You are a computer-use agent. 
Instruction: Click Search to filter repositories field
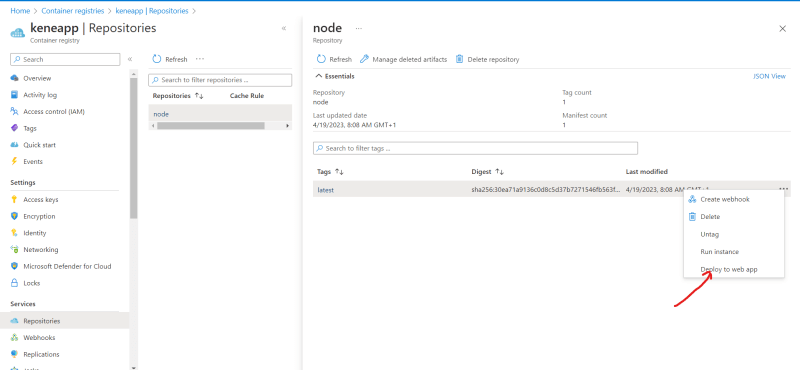220,80
